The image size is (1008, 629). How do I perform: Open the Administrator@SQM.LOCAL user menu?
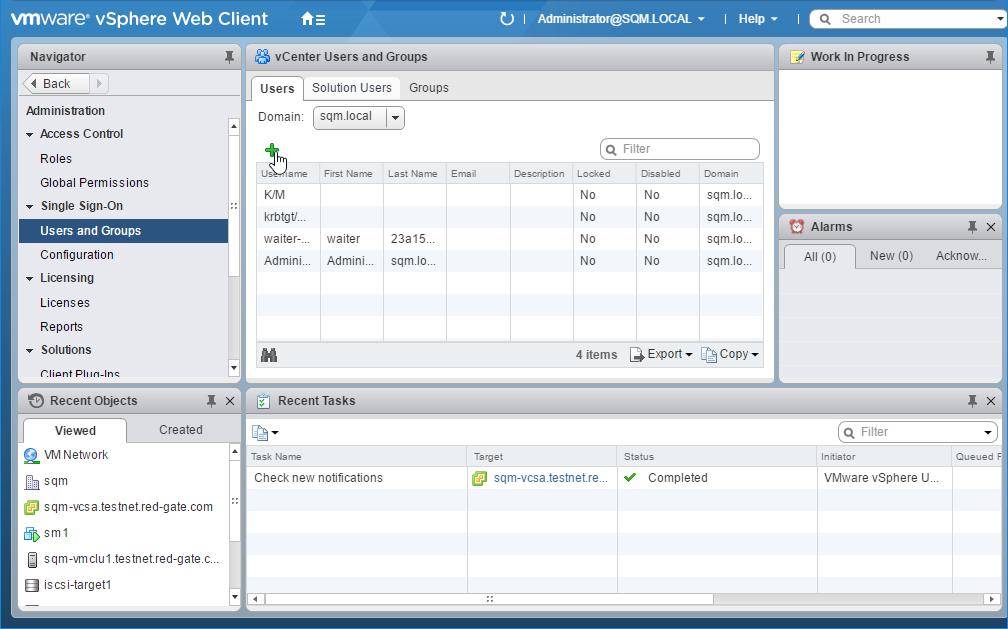pos(620,19)
